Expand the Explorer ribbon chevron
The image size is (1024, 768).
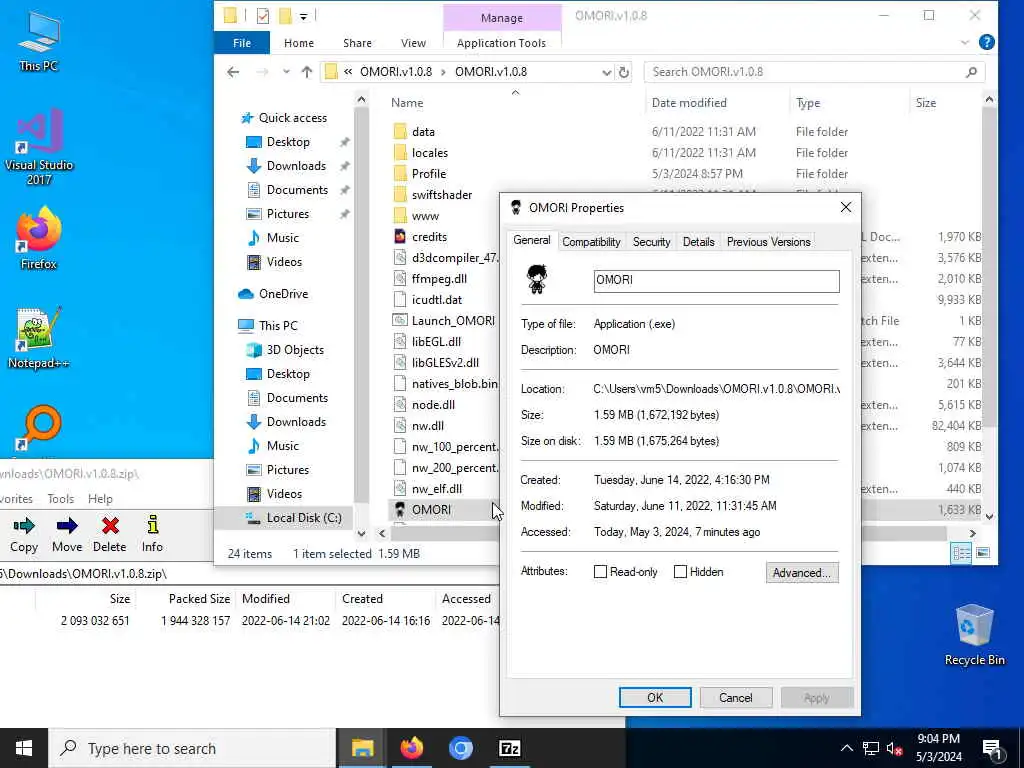pos(965,42)
